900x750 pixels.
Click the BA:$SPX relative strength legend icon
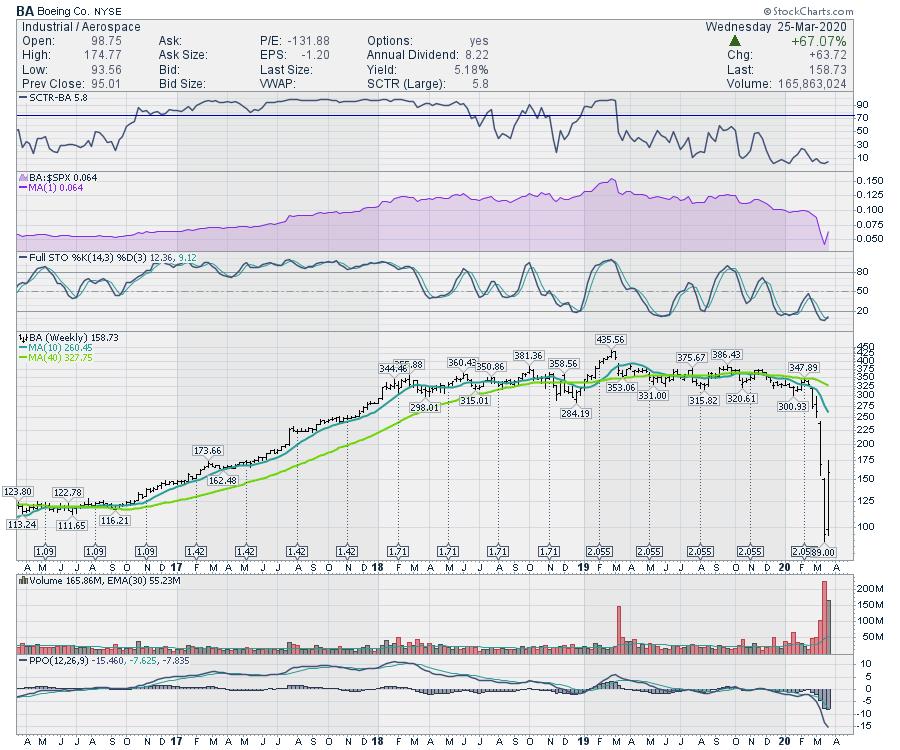[x=20, y=177]
